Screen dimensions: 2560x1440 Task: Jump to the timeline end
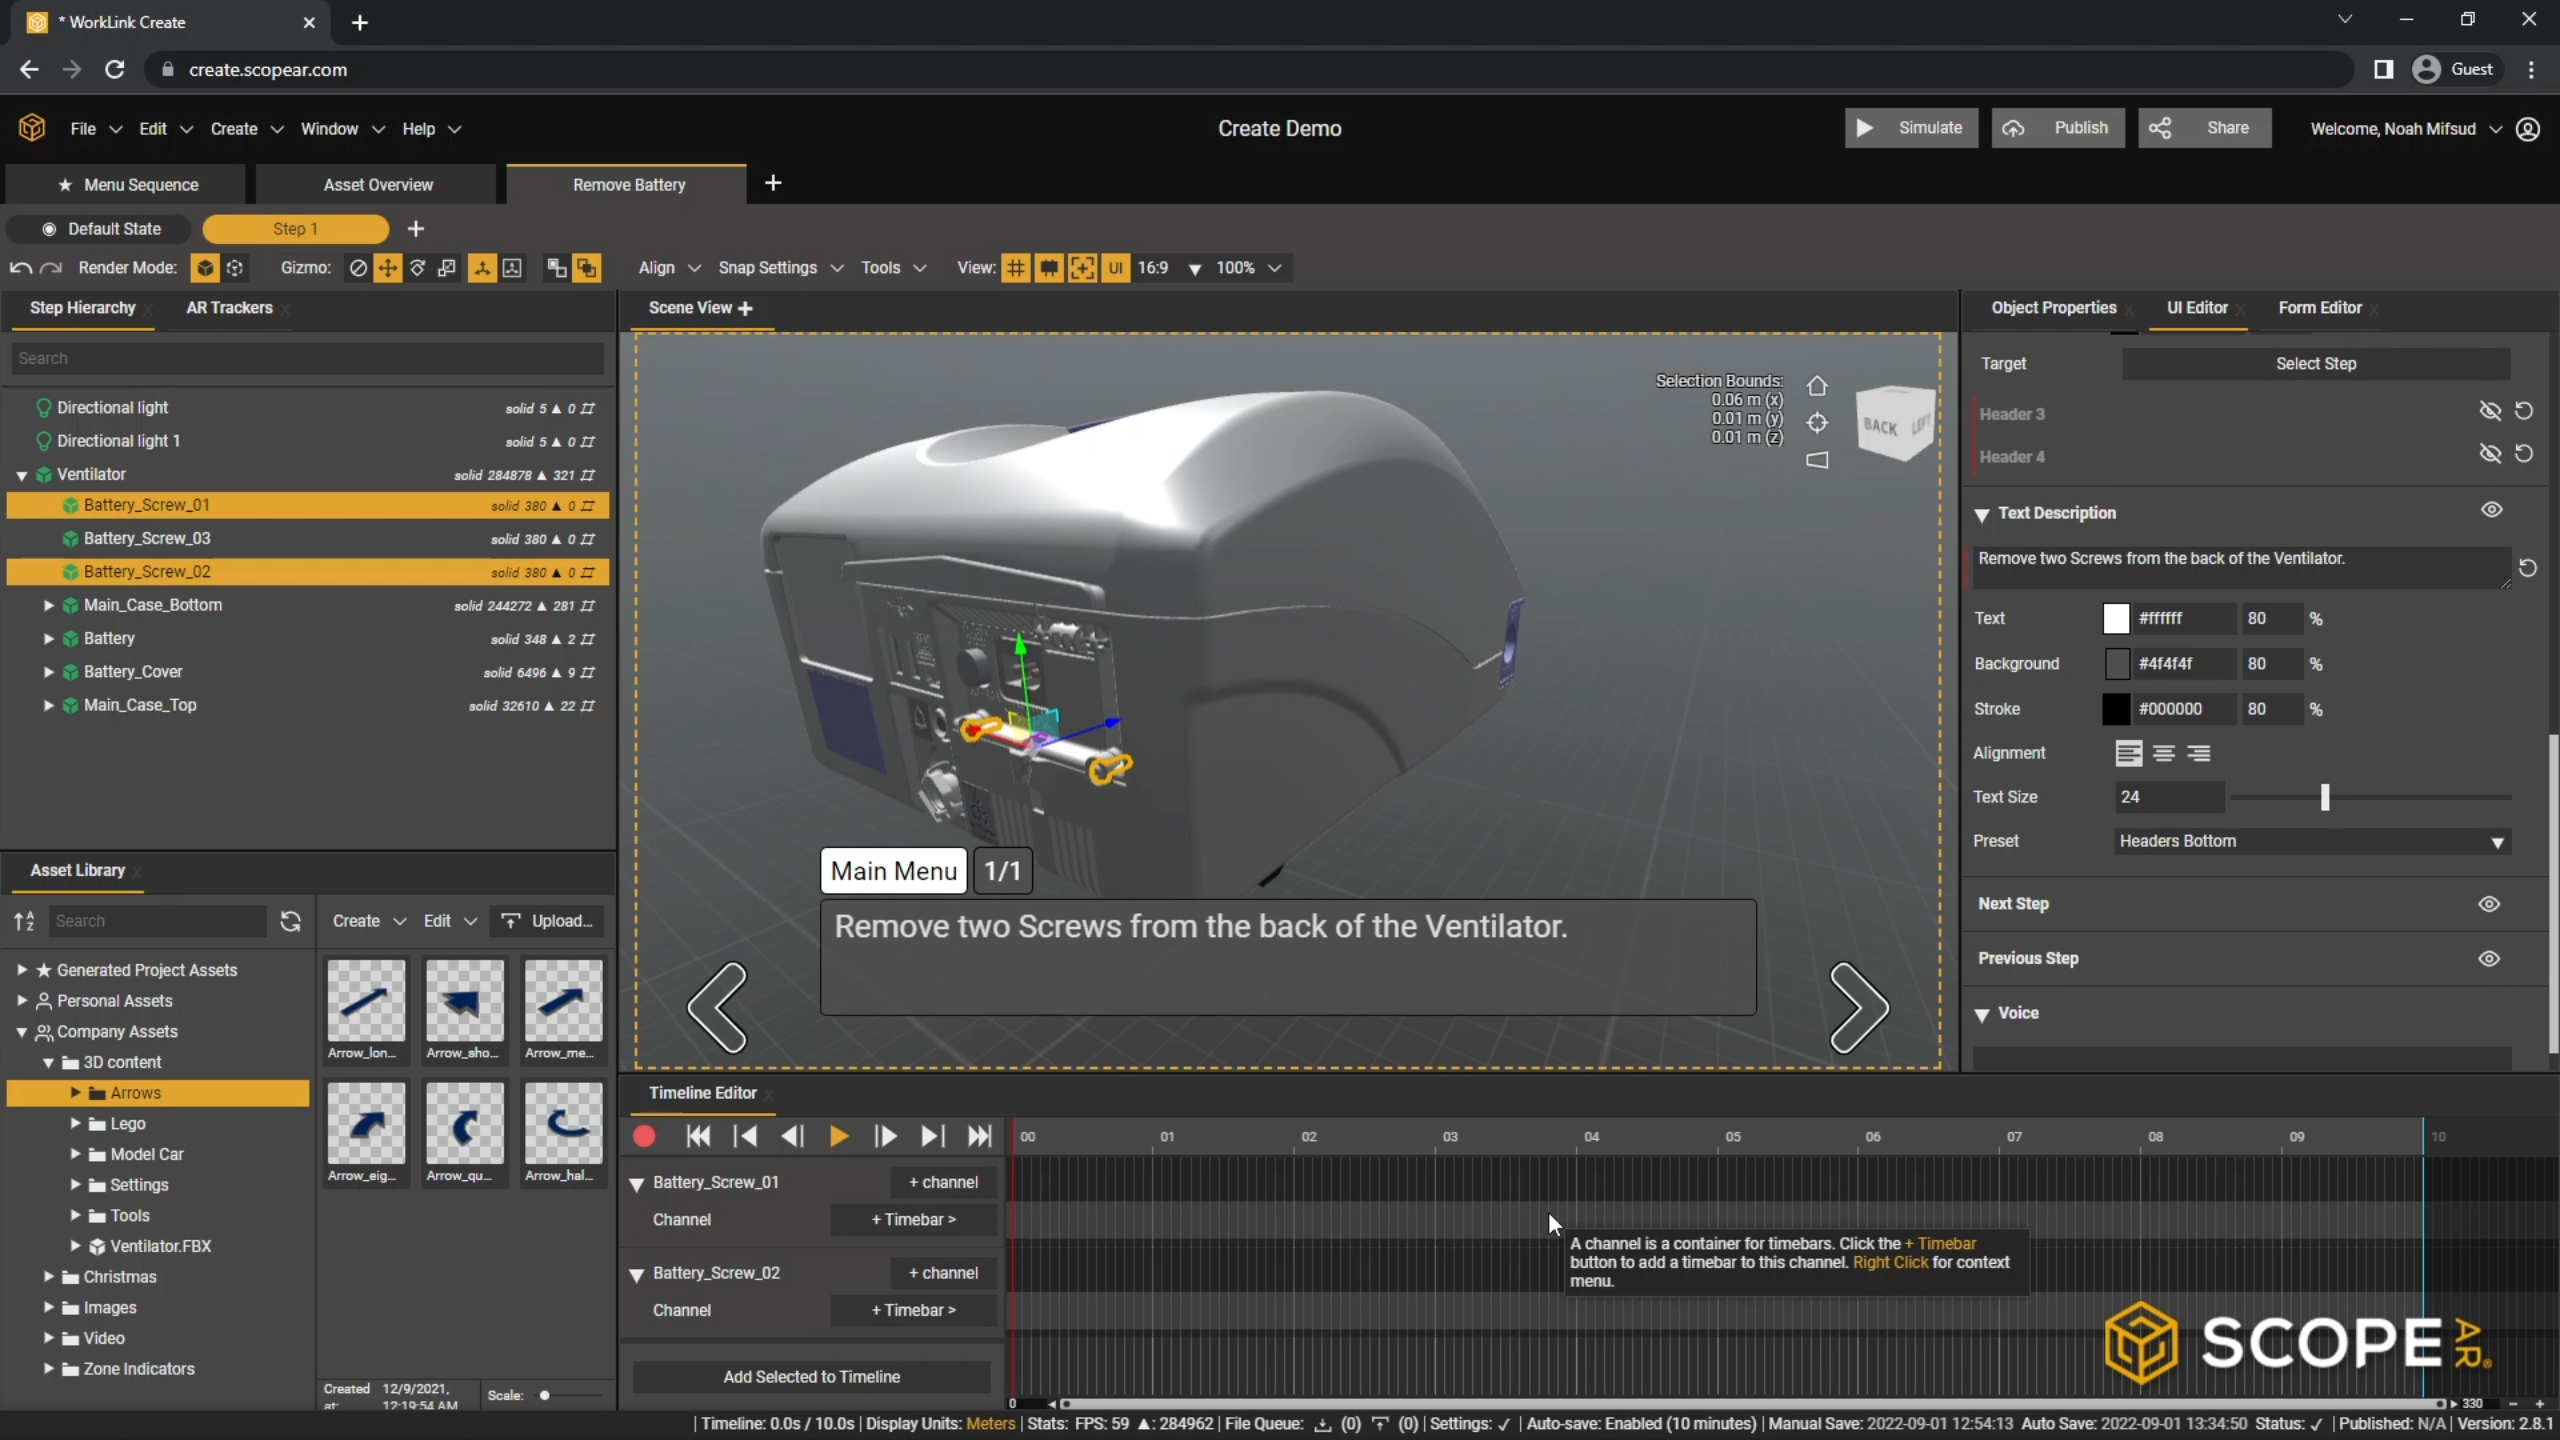[x=980, y=1136]
